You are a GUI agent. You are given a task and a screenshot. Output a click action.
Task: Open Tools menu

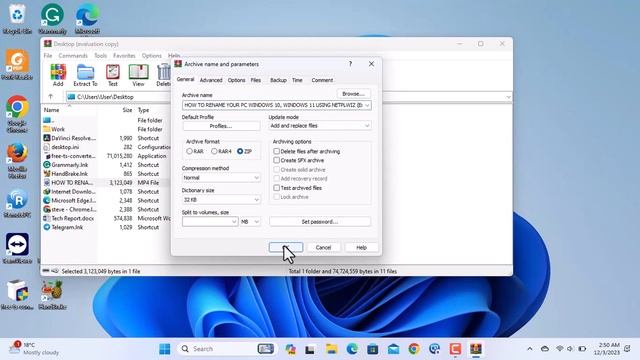click(x=100, y=56)
